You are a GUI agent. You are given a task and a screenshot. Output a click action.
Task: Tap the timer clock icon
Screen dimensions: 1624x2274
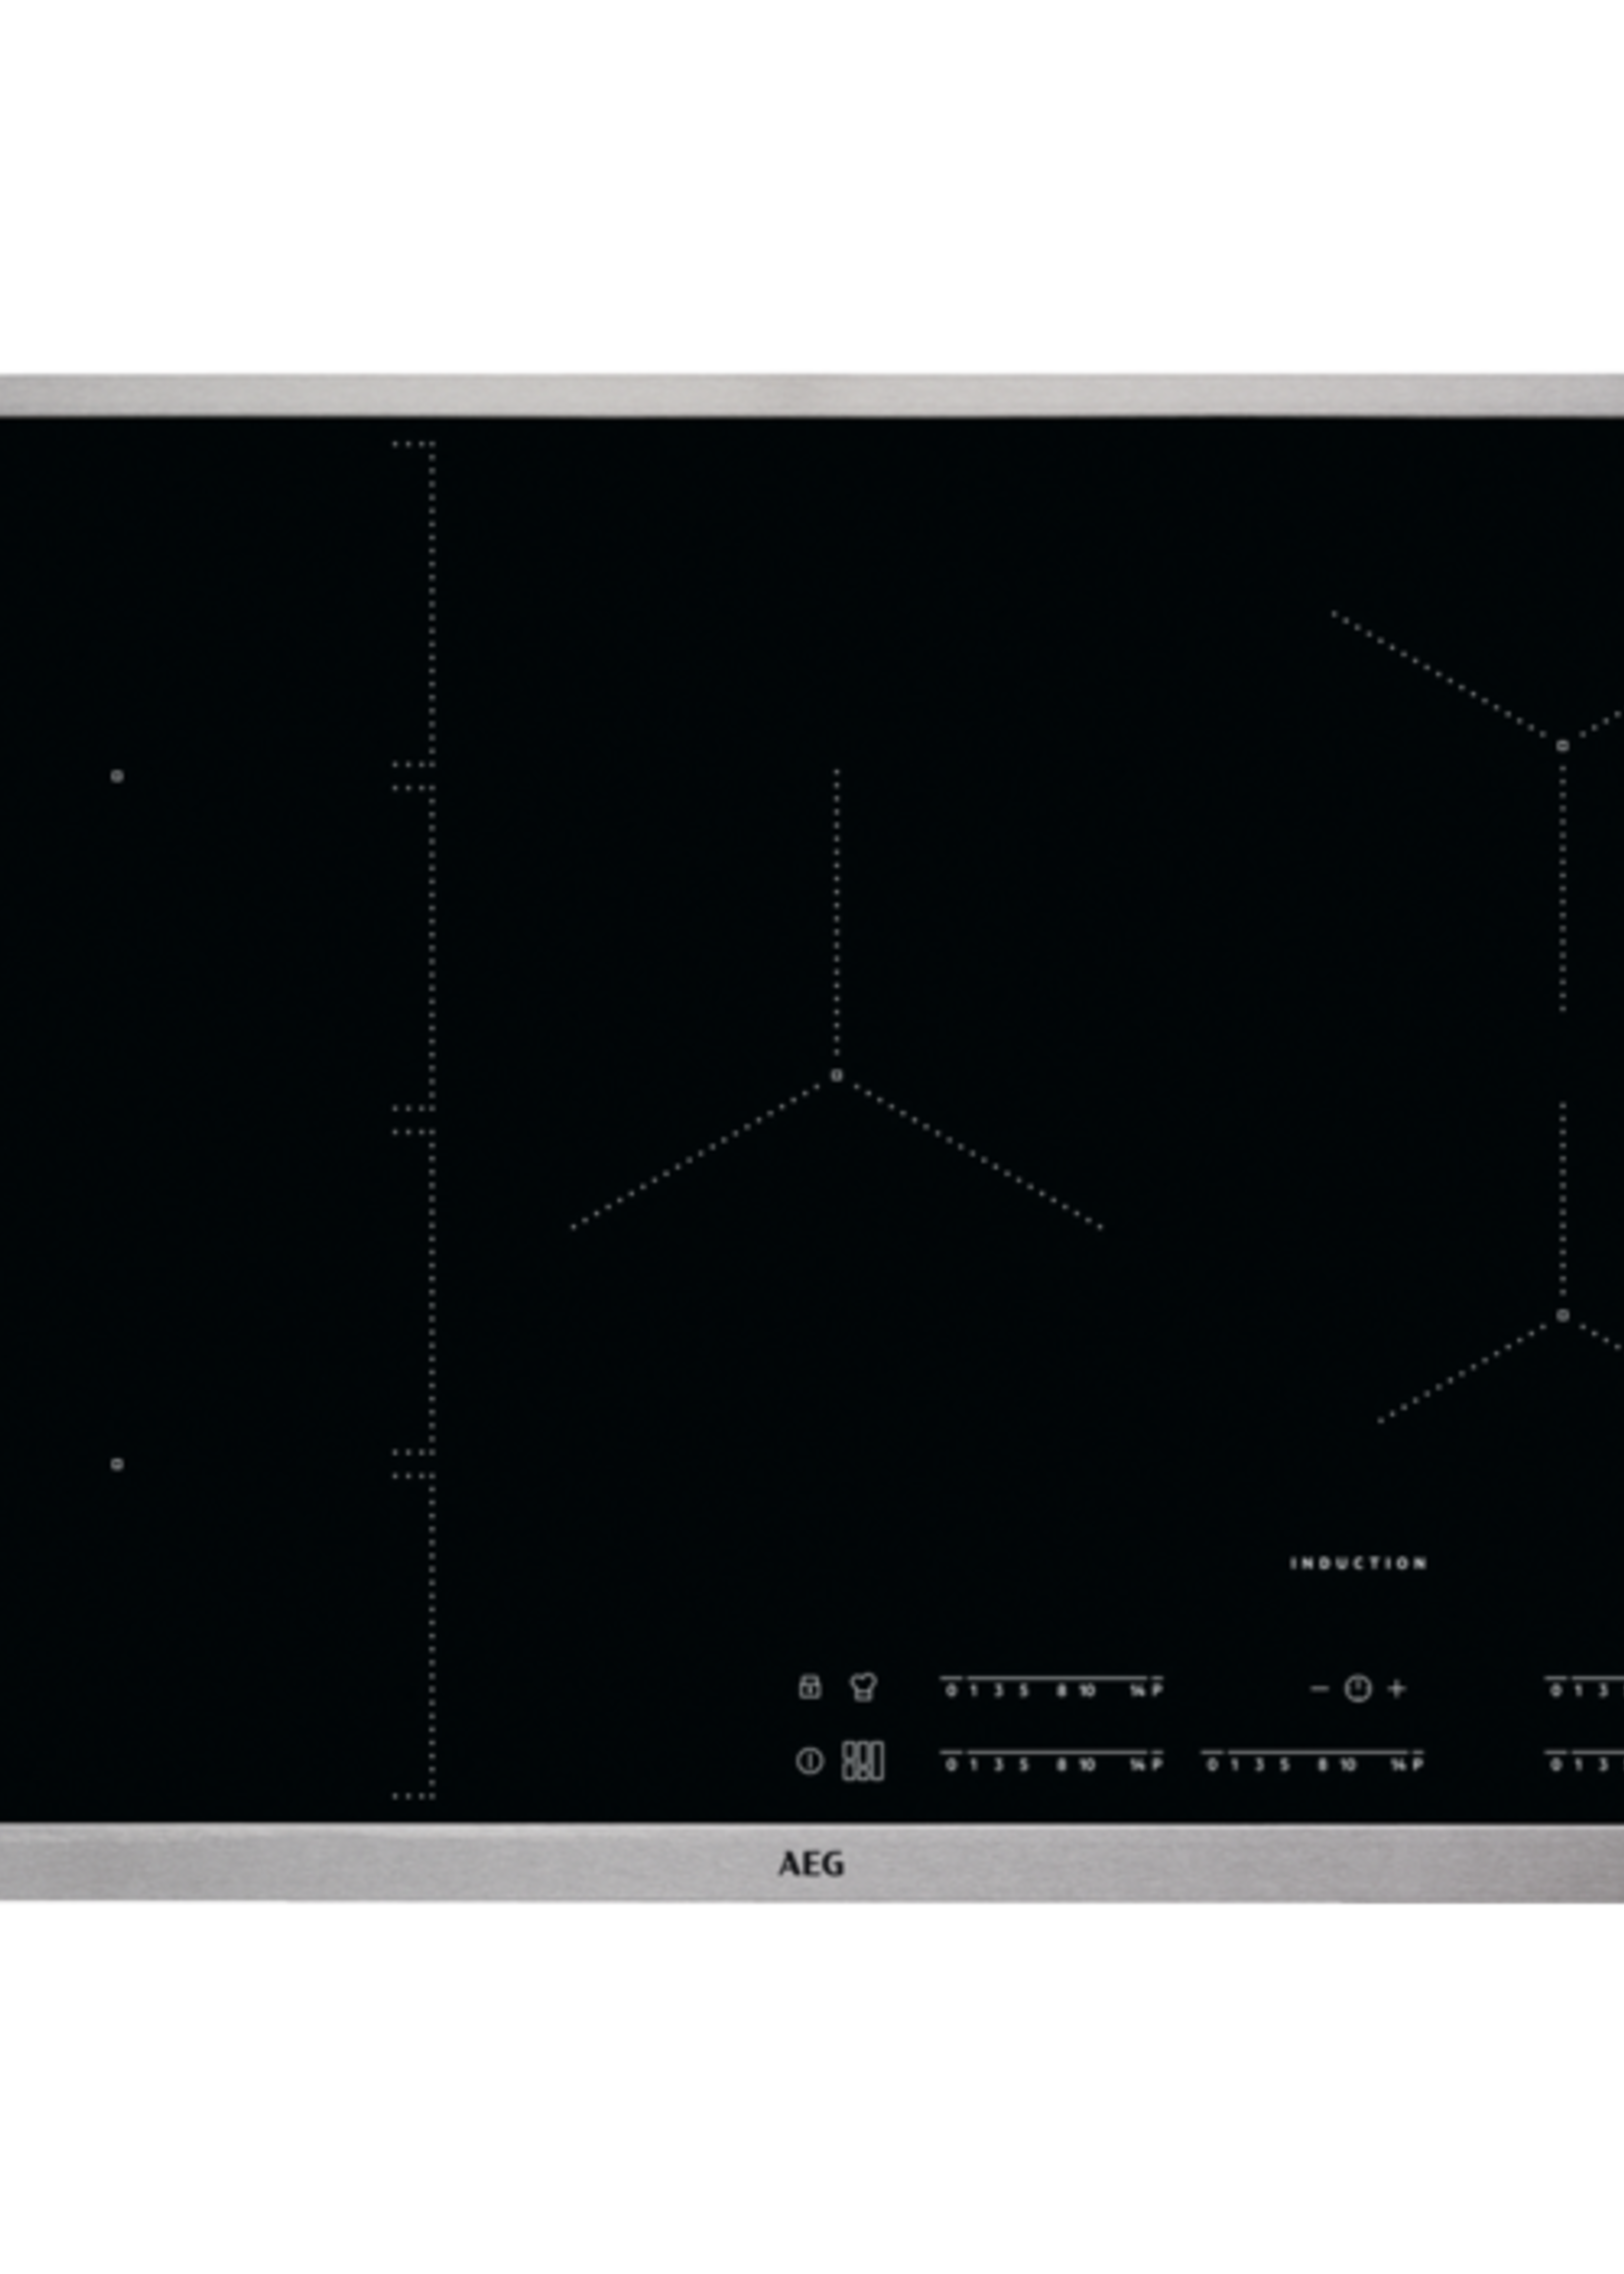tap(1357, 1688)
